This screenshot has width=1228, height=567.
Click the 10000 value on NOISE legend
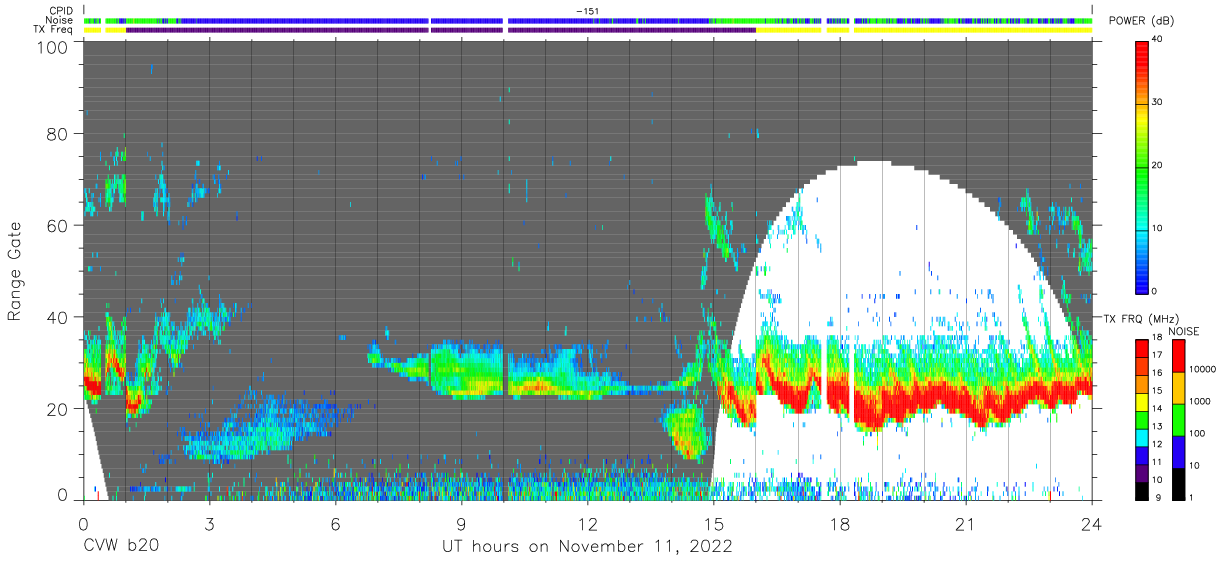click(1204, 370)
